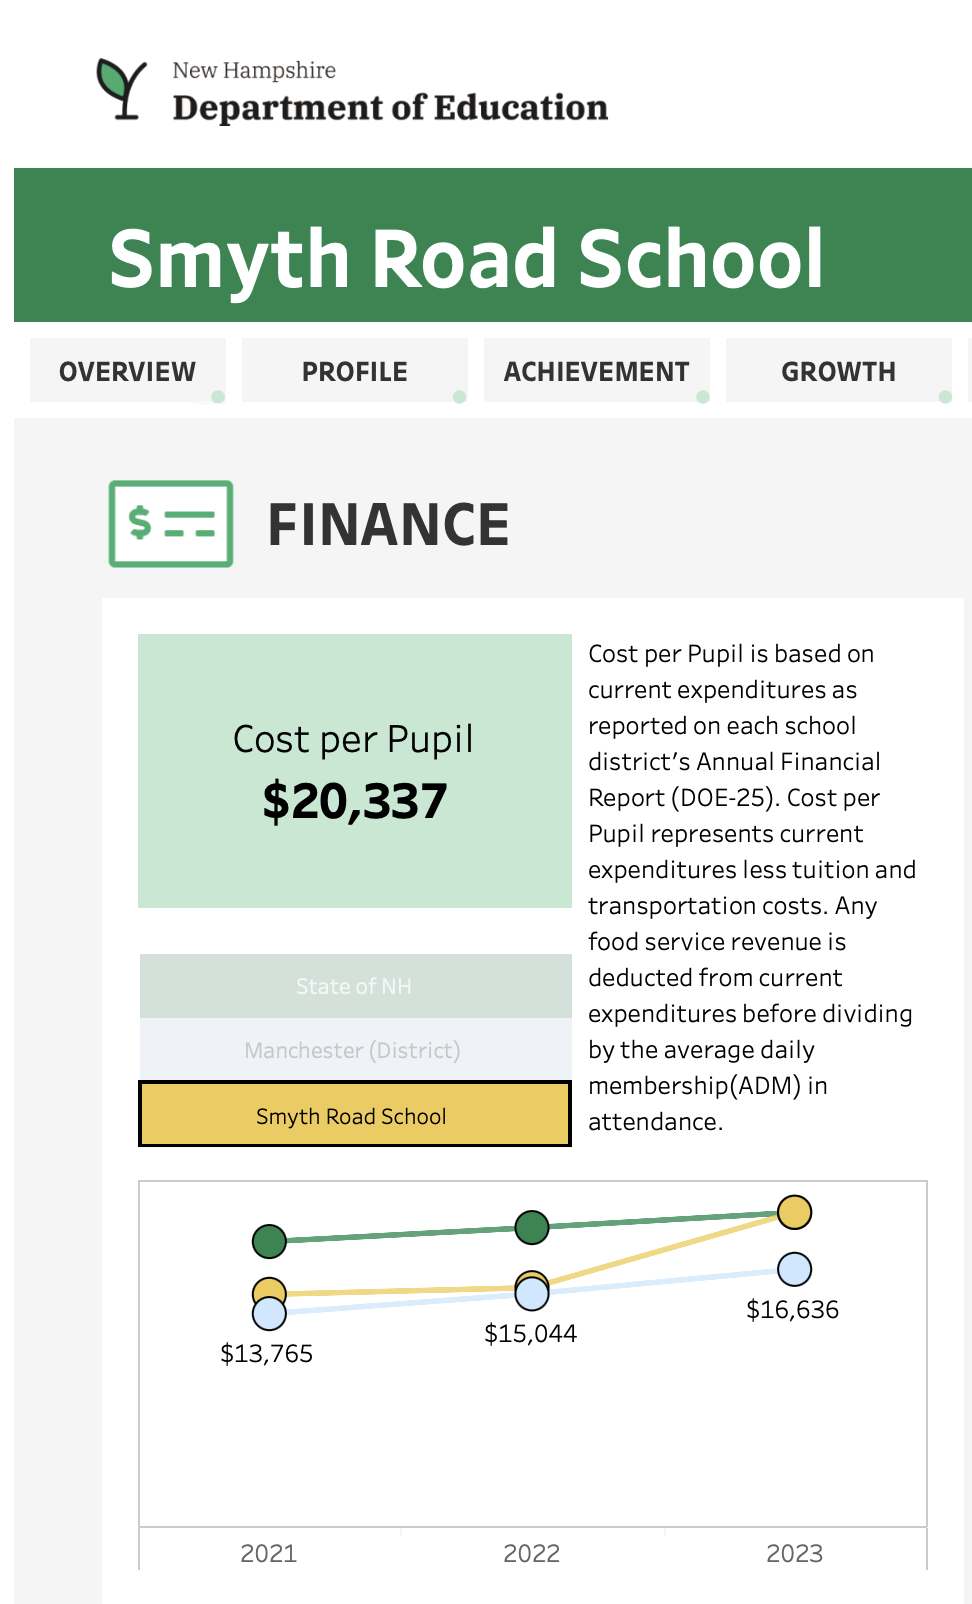Select the Growth tab
Image resolution: width=972 pixels, height=1604 pixels.
pos(839,372)
